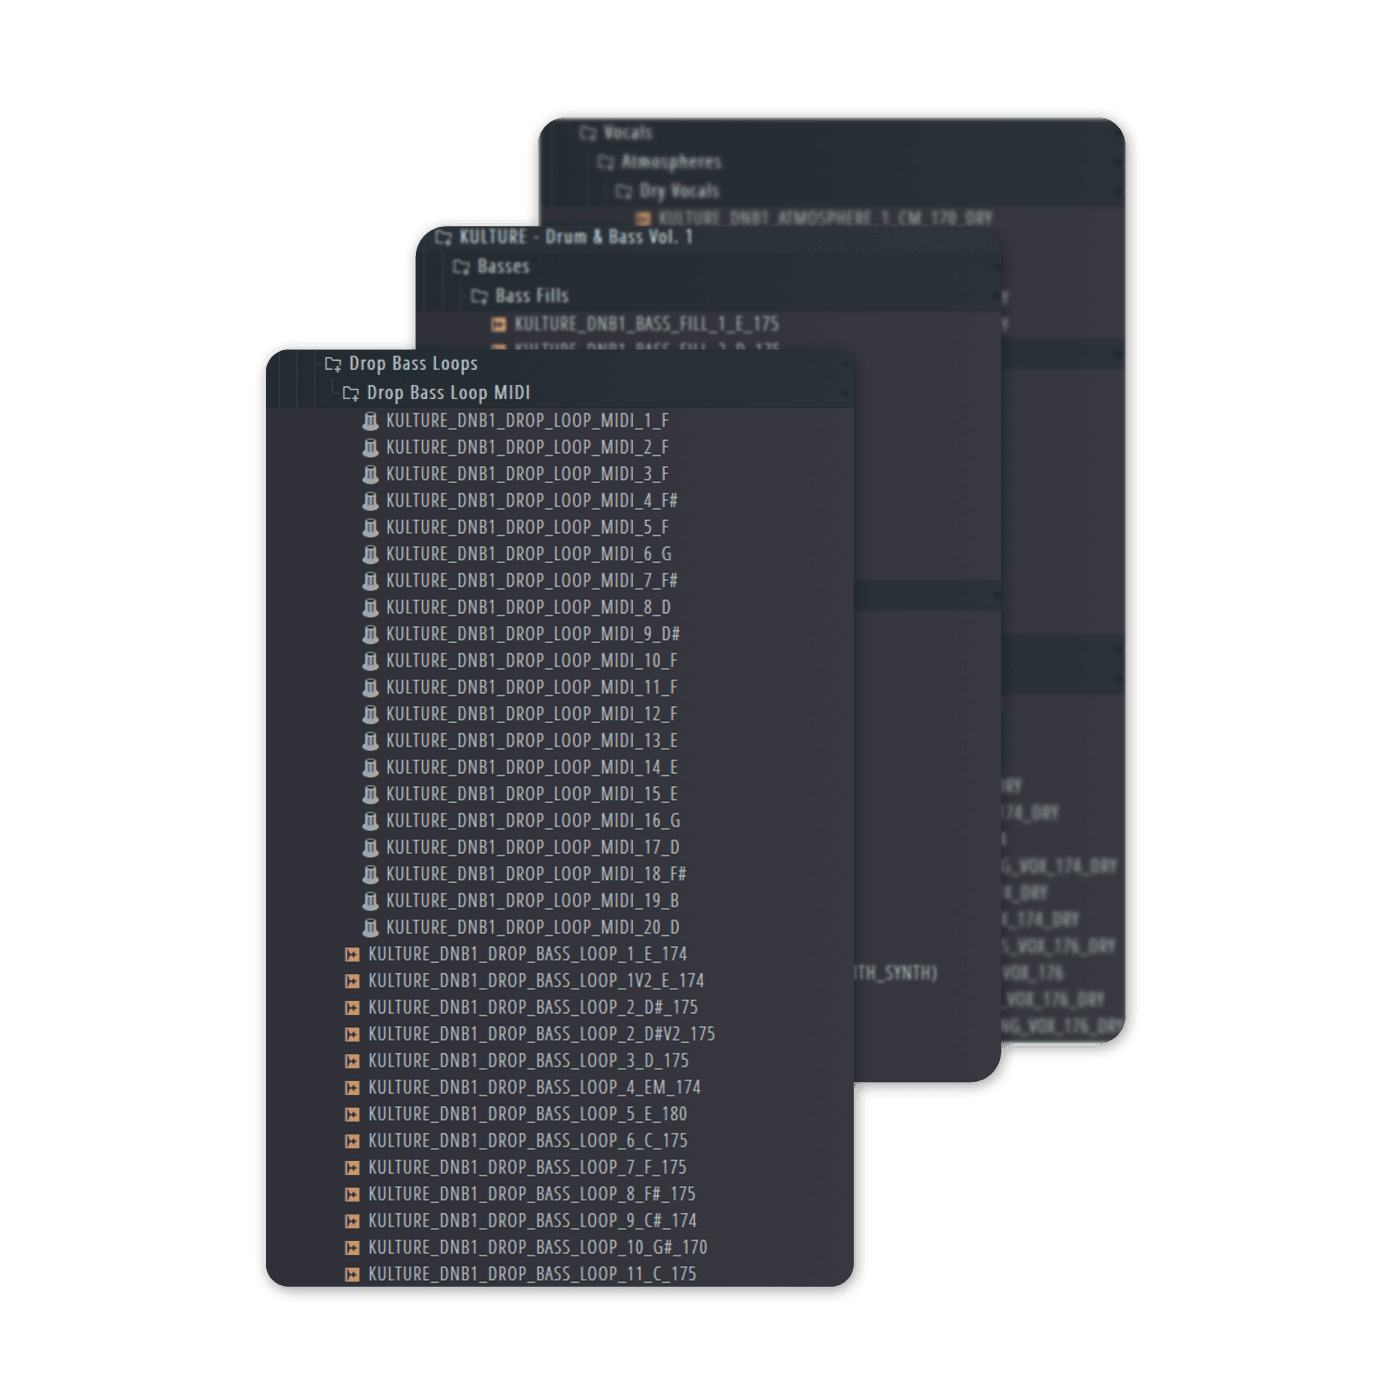Expand the Bass Fills folder

479,296
